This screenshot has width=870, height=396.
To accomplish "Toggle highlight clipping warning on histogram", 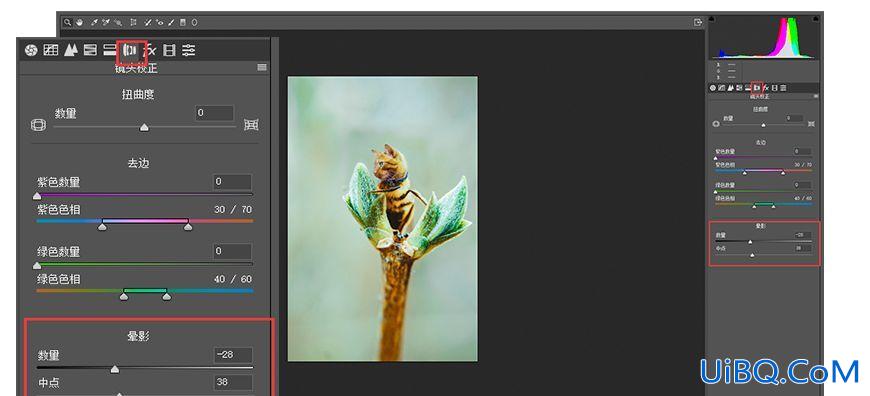I will [x=815, y=18].
